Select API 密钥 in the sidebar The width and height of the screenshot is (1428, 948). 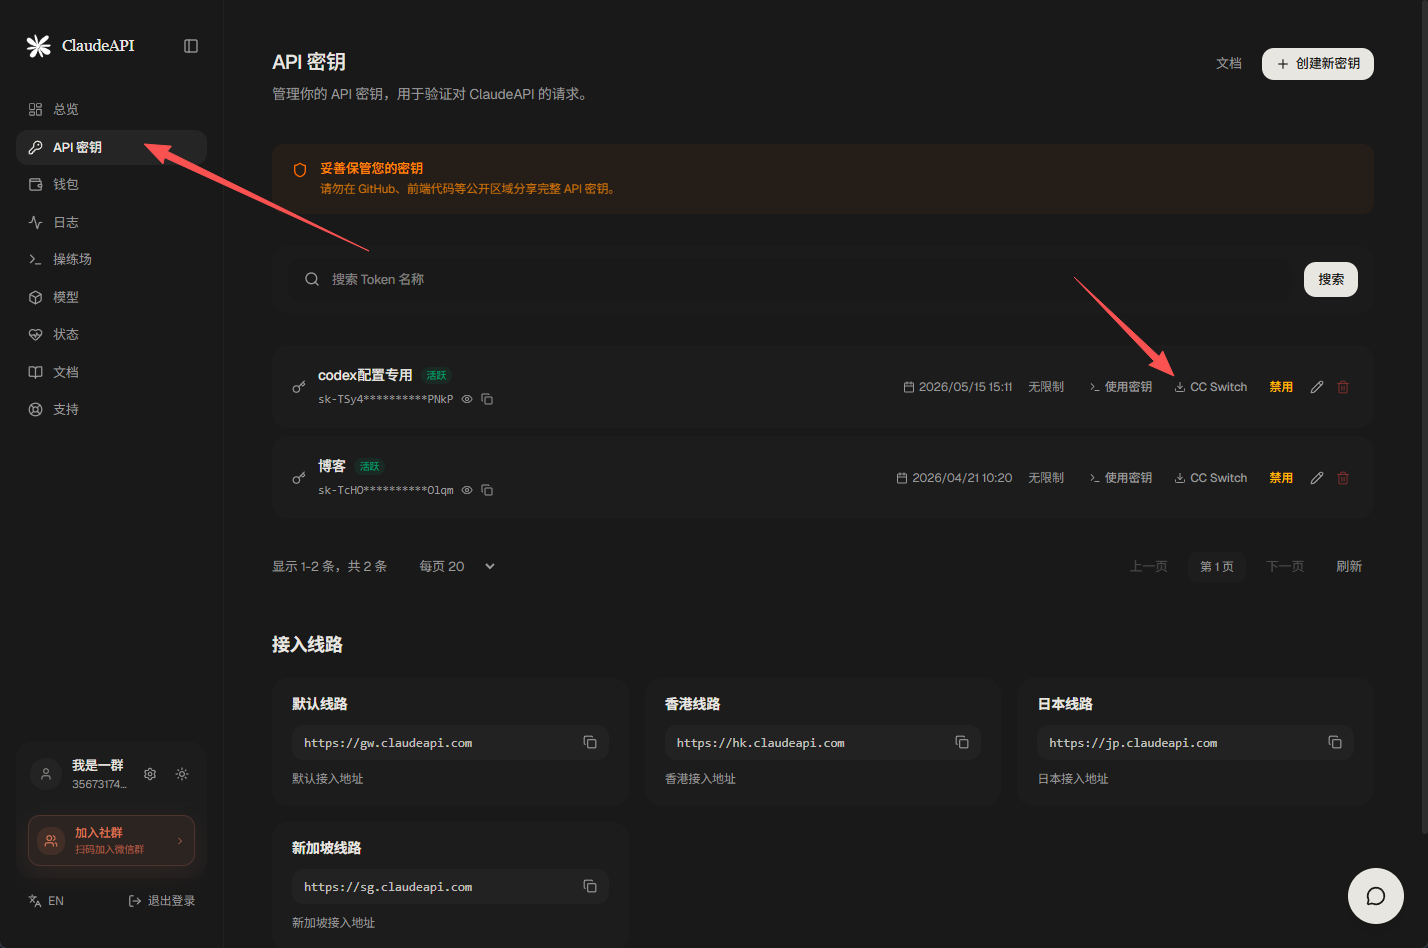tap(111, 147)
